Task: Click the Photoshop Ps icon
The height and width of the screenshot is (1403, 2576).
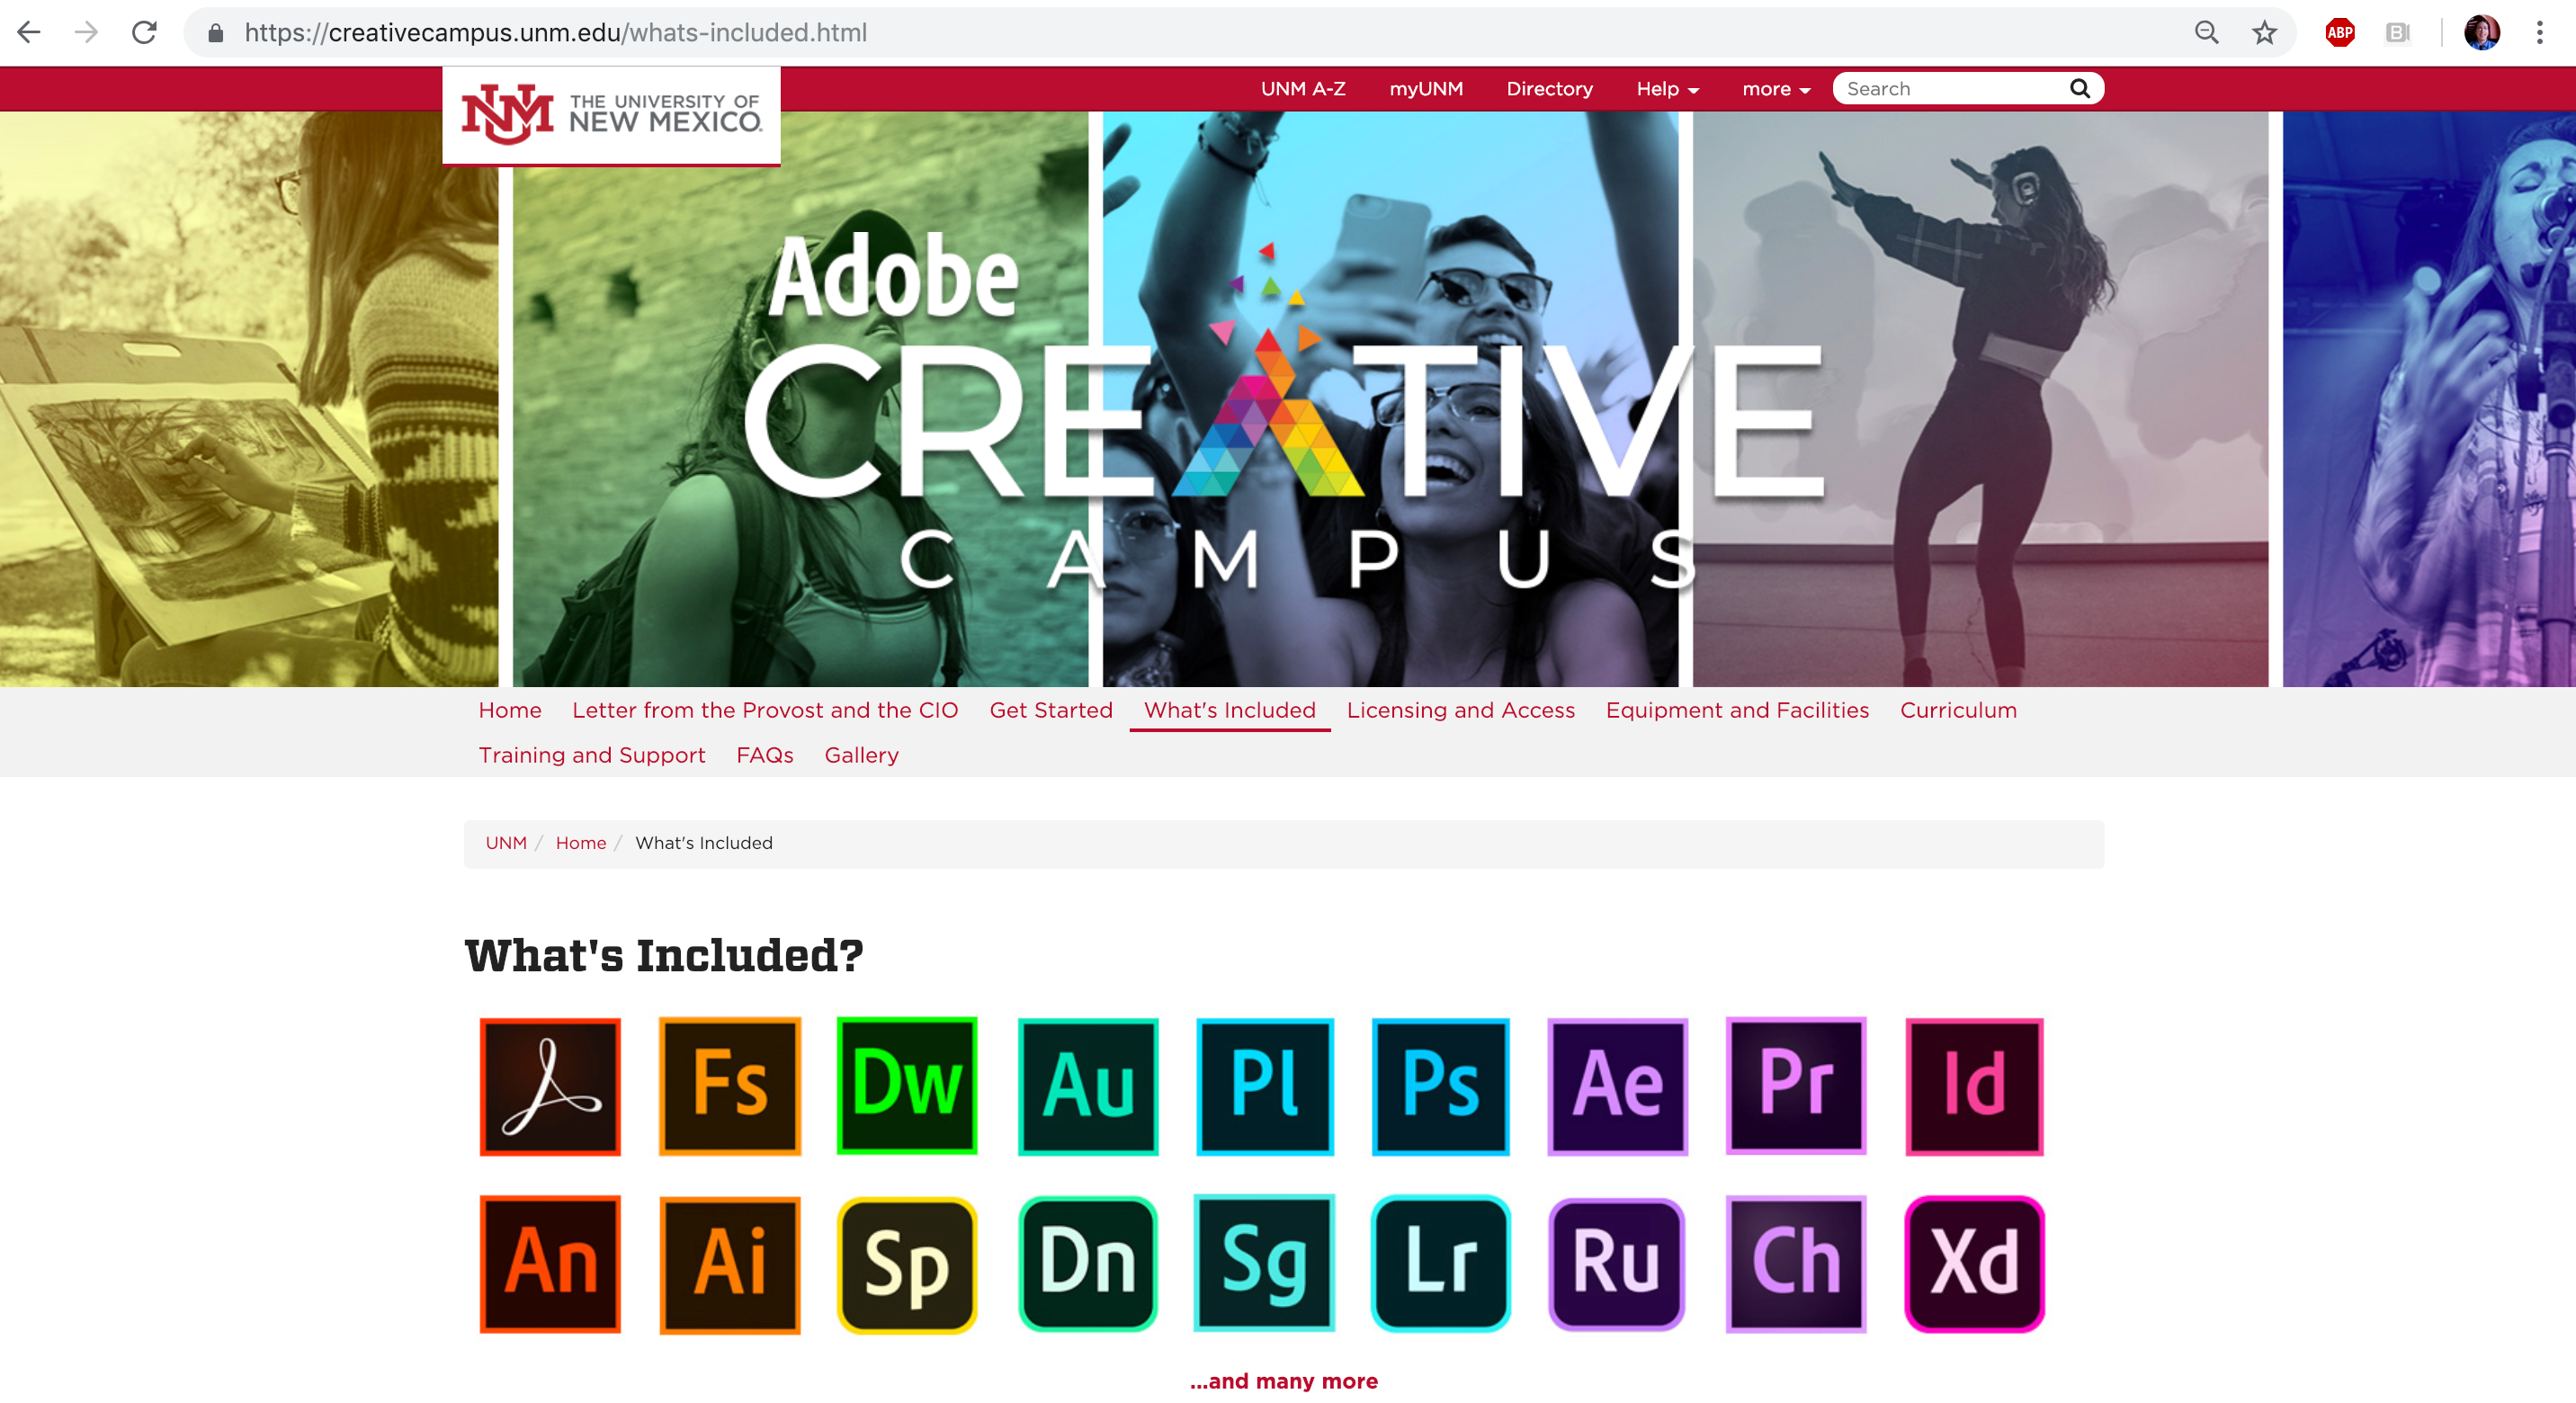Action: point(1440,1086)
